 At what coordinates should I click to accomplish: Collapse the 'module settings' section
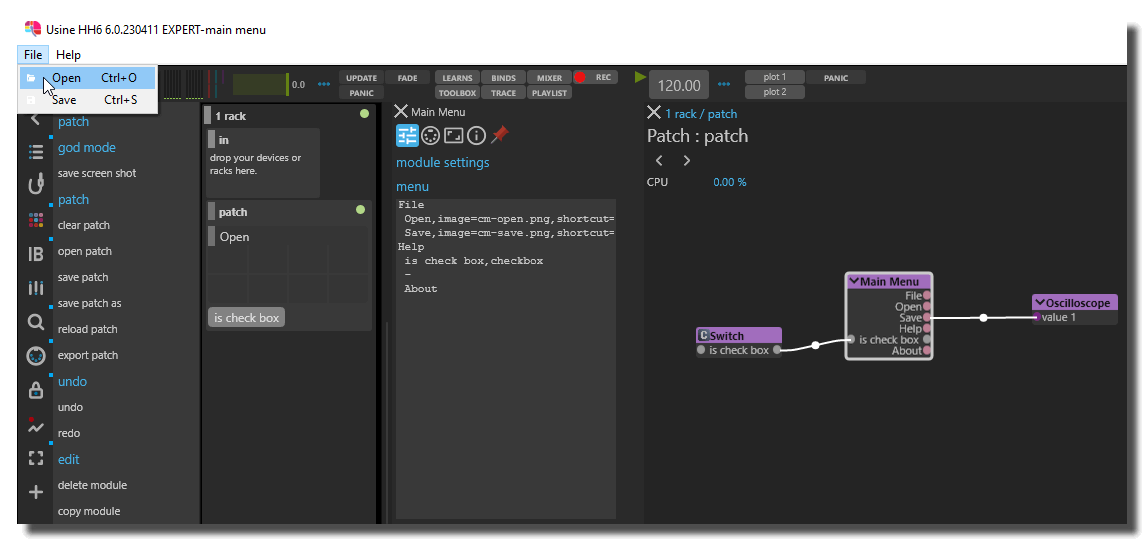click(443, 162)
